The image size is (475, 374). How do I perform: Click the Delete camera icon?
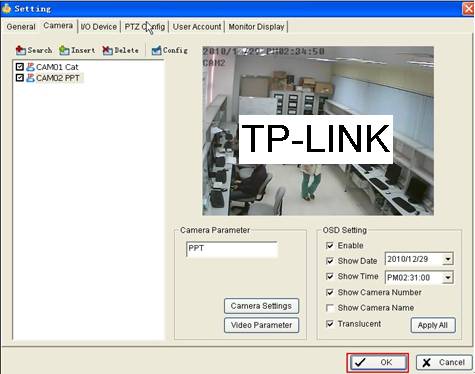[107, 50]
